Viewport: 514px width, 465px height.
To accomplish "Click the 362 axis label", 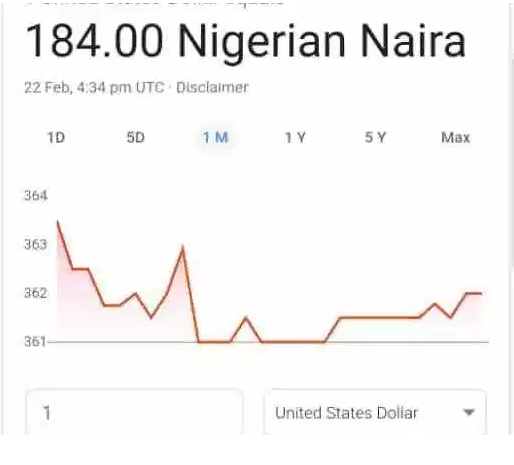I will (36, 293).
